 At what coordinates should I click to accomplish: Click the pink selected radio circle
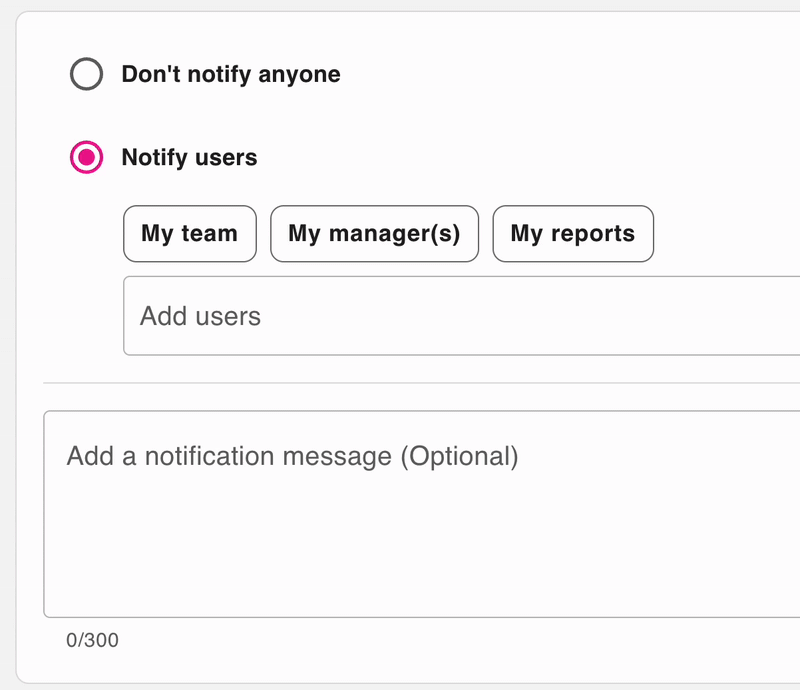(87, 158)
